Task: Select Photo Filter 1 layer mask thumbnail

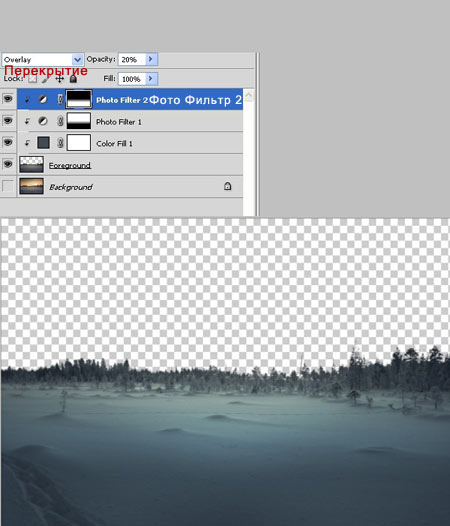Action: [79, 121]
